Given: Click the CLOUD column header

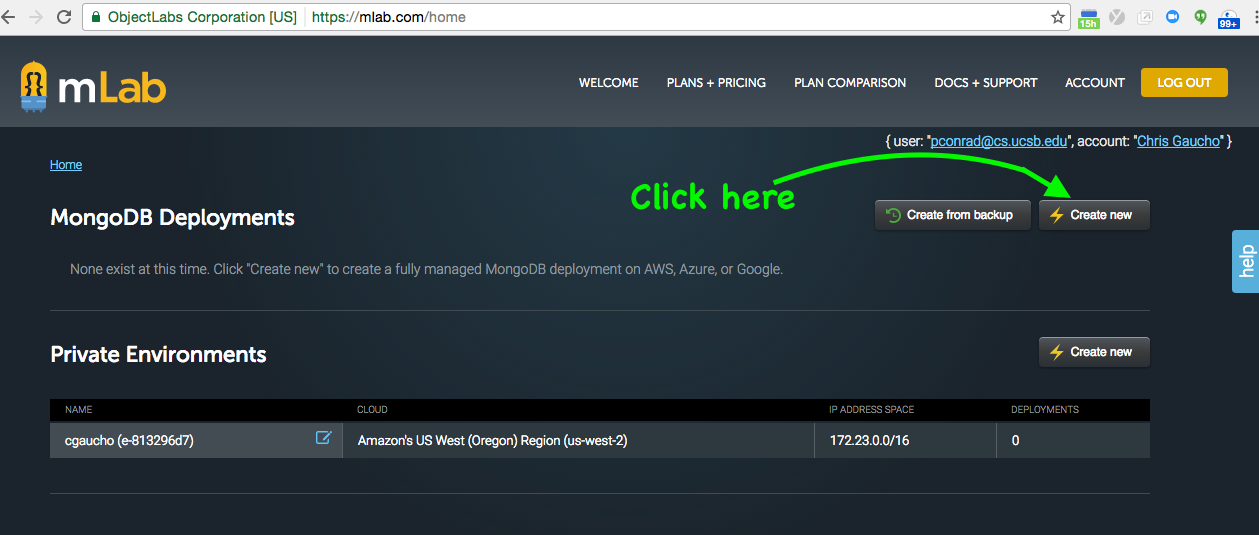Looking at the screenshot, I should click(x=372, y=410).
